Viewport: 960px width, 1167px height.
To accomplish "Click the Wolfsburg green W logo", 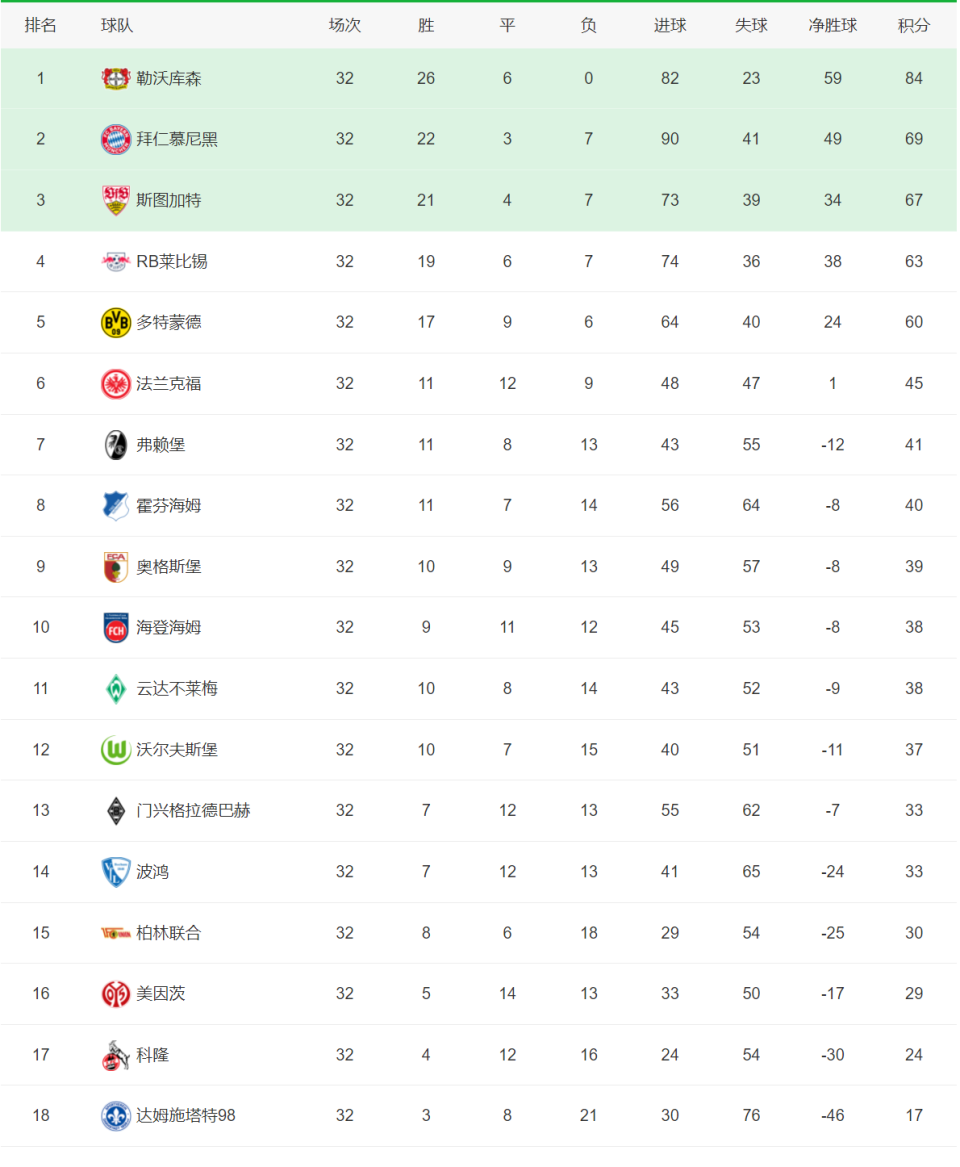I will [x=116, y=749].
